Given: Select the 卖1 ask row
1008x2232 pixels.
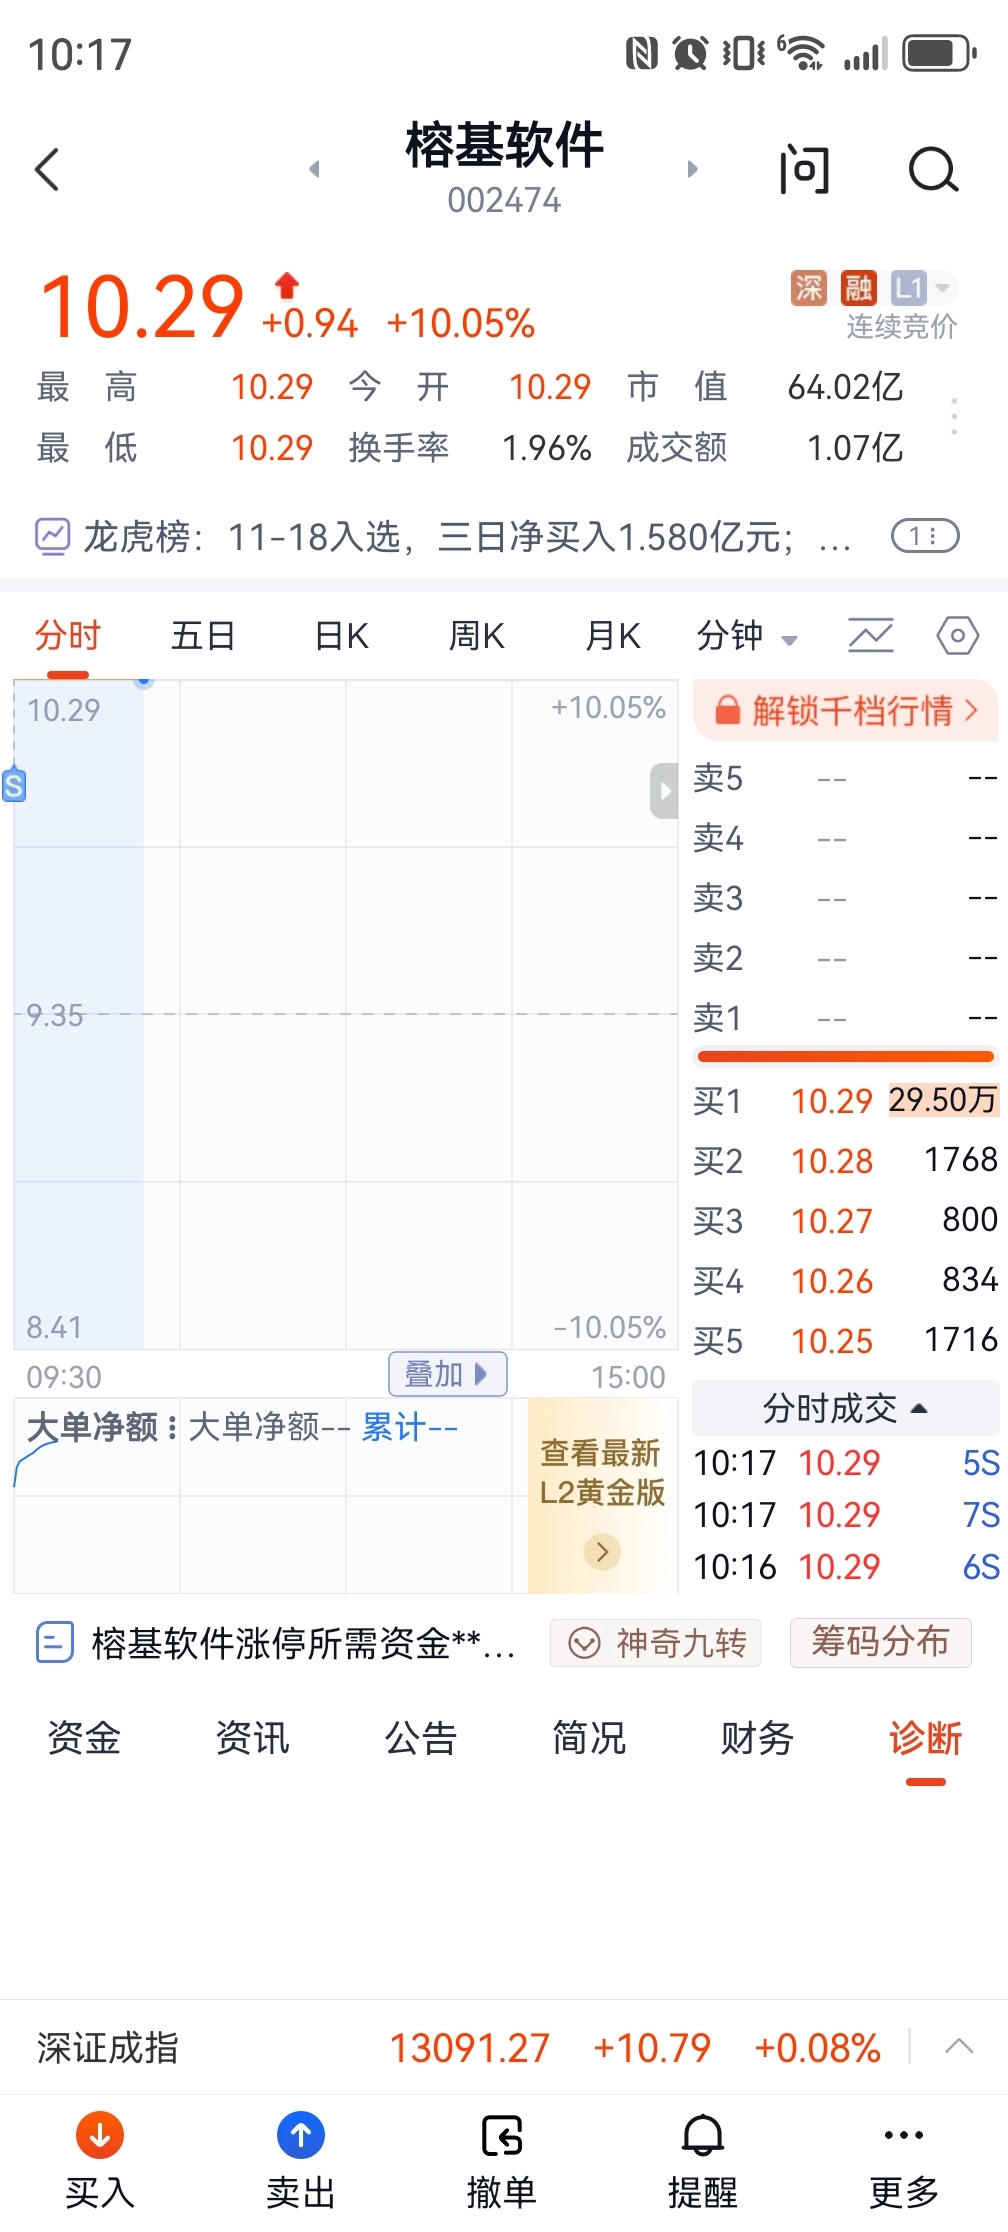Looking at the screenshot, I should 845,1018.
